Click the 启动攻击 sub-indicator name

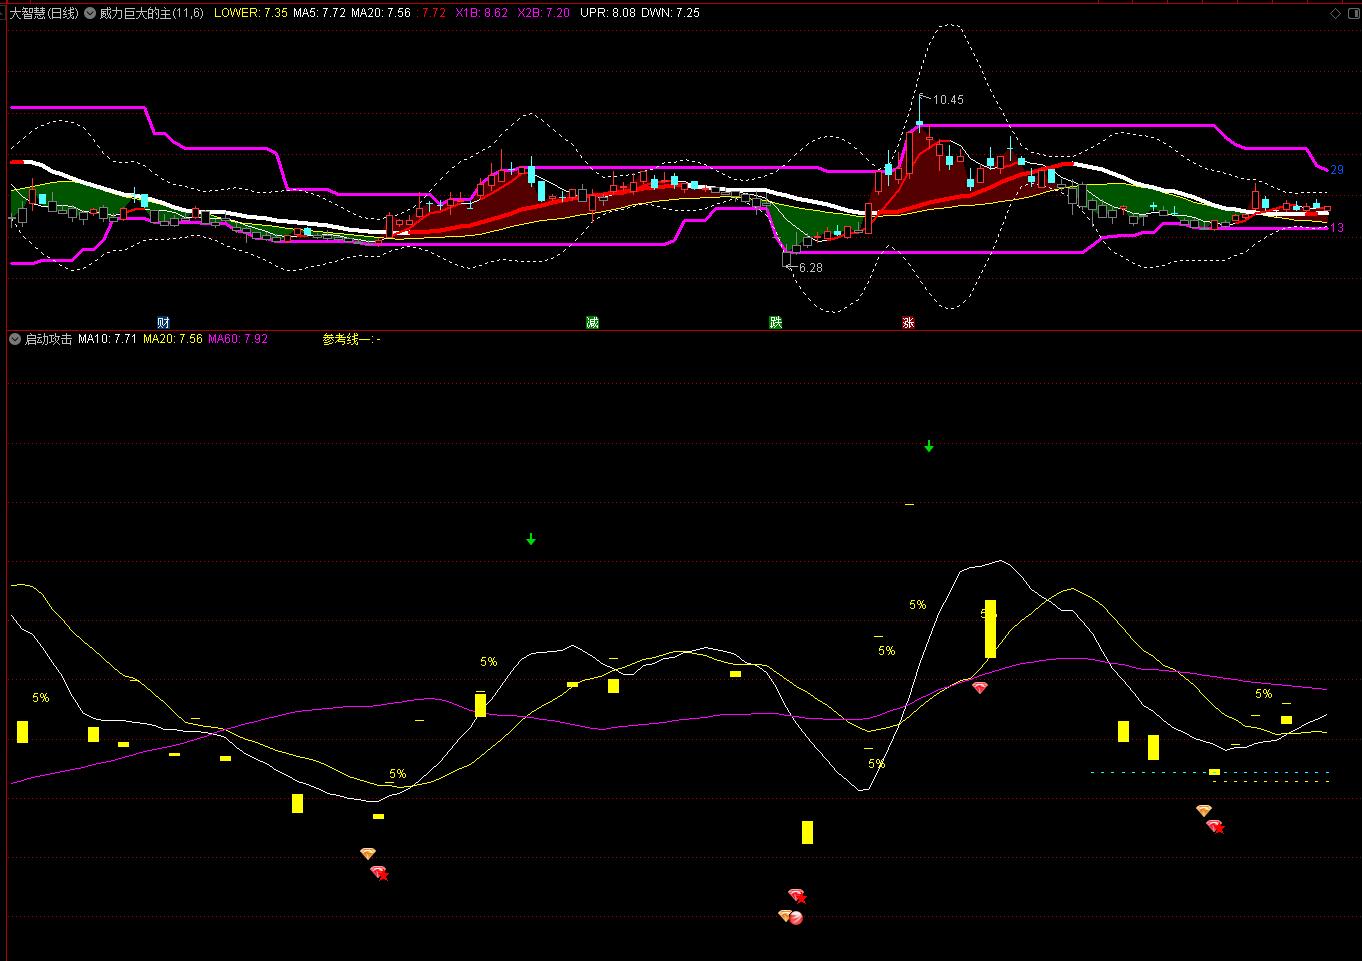point(48,339)
